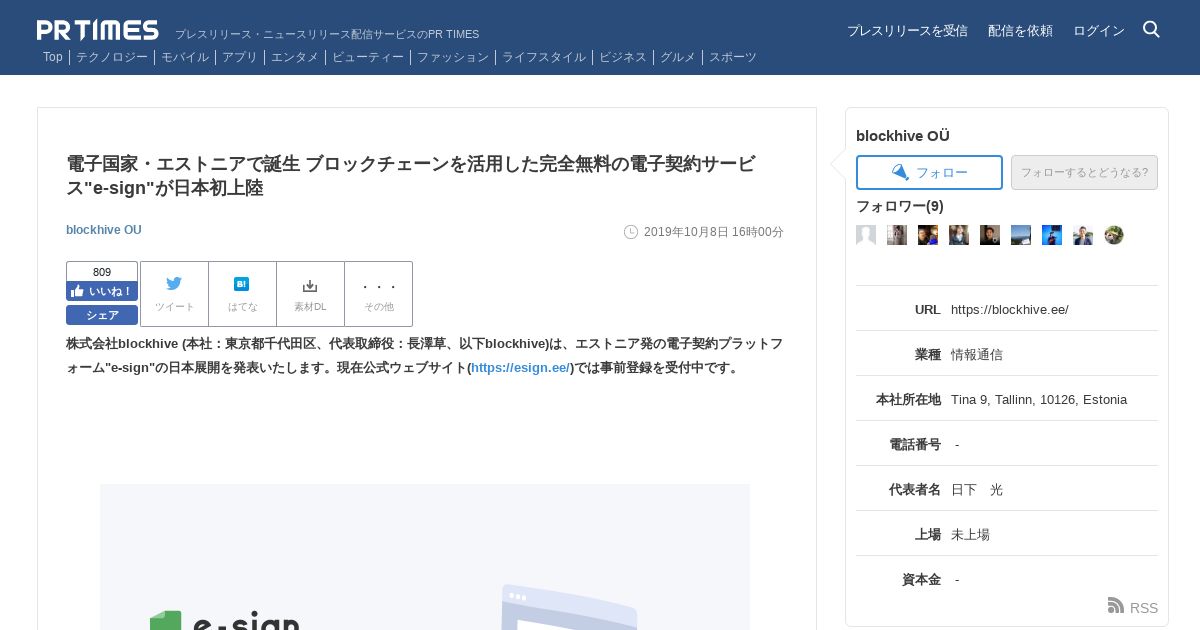Open the first follower avatar
Viewport: 1200px width, 630px height.
point(866,235)
